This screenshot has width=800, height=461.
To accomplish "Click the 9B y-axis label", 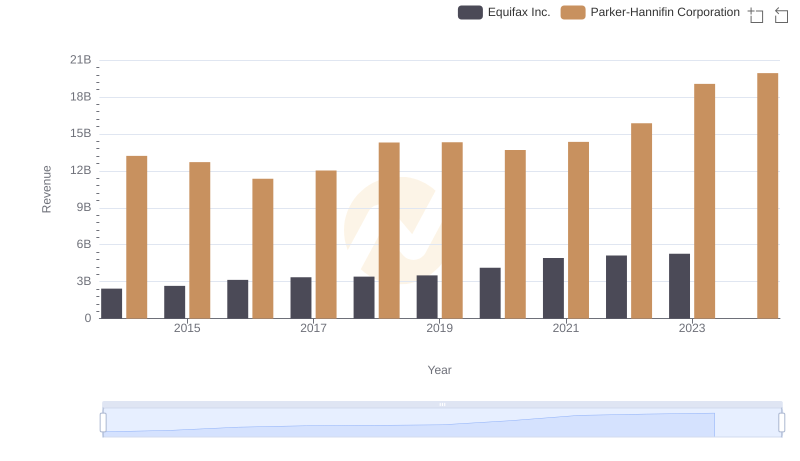I will (84, 208).
